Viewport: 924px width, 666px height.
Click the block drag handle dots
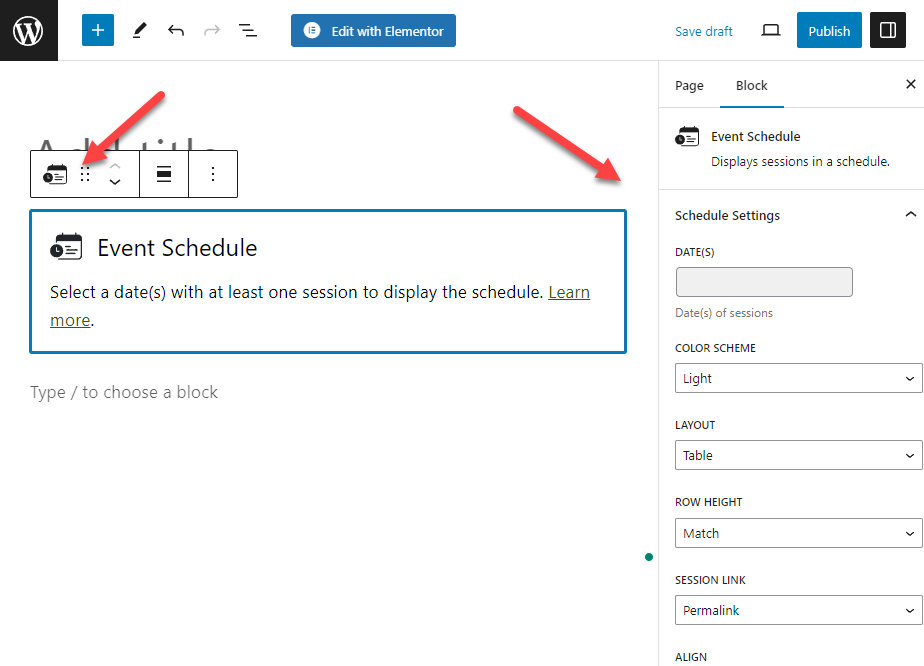pos(85,174)
